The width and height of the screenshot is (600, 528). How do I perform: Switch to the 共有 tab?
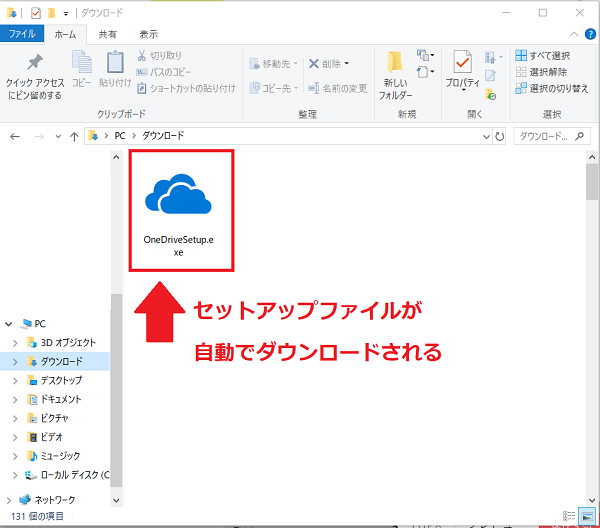[x=108, y=34]
